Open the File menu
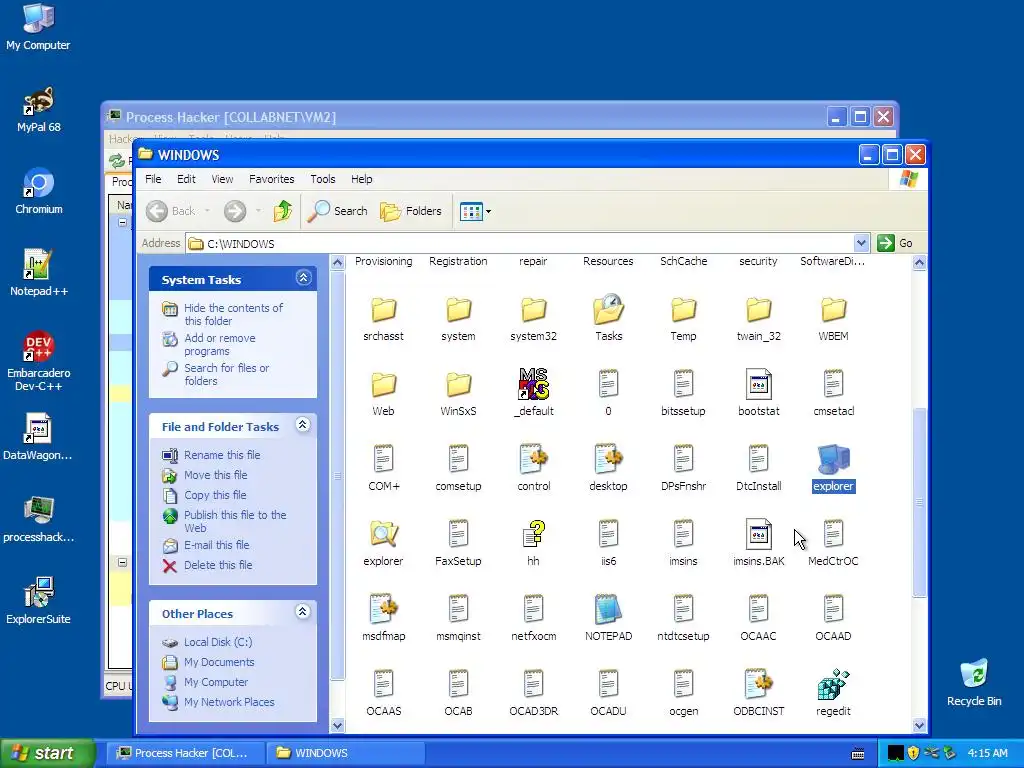The height and width of the screenshot is (768, 1024). point(153,179)
